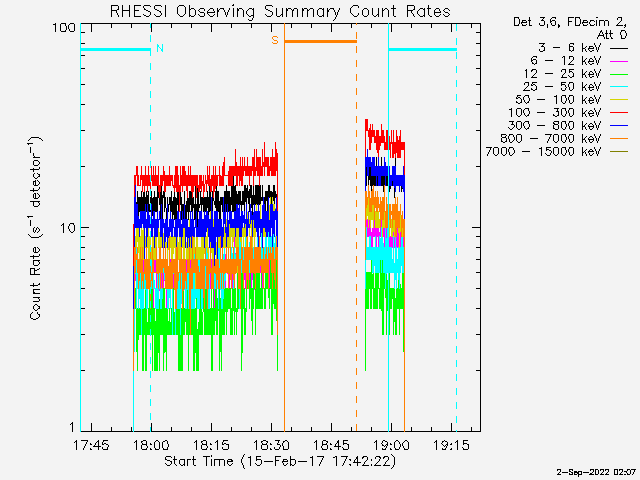Click the "18:15" time axis label
Screen dimensions: 640x480
click(211, 445)
